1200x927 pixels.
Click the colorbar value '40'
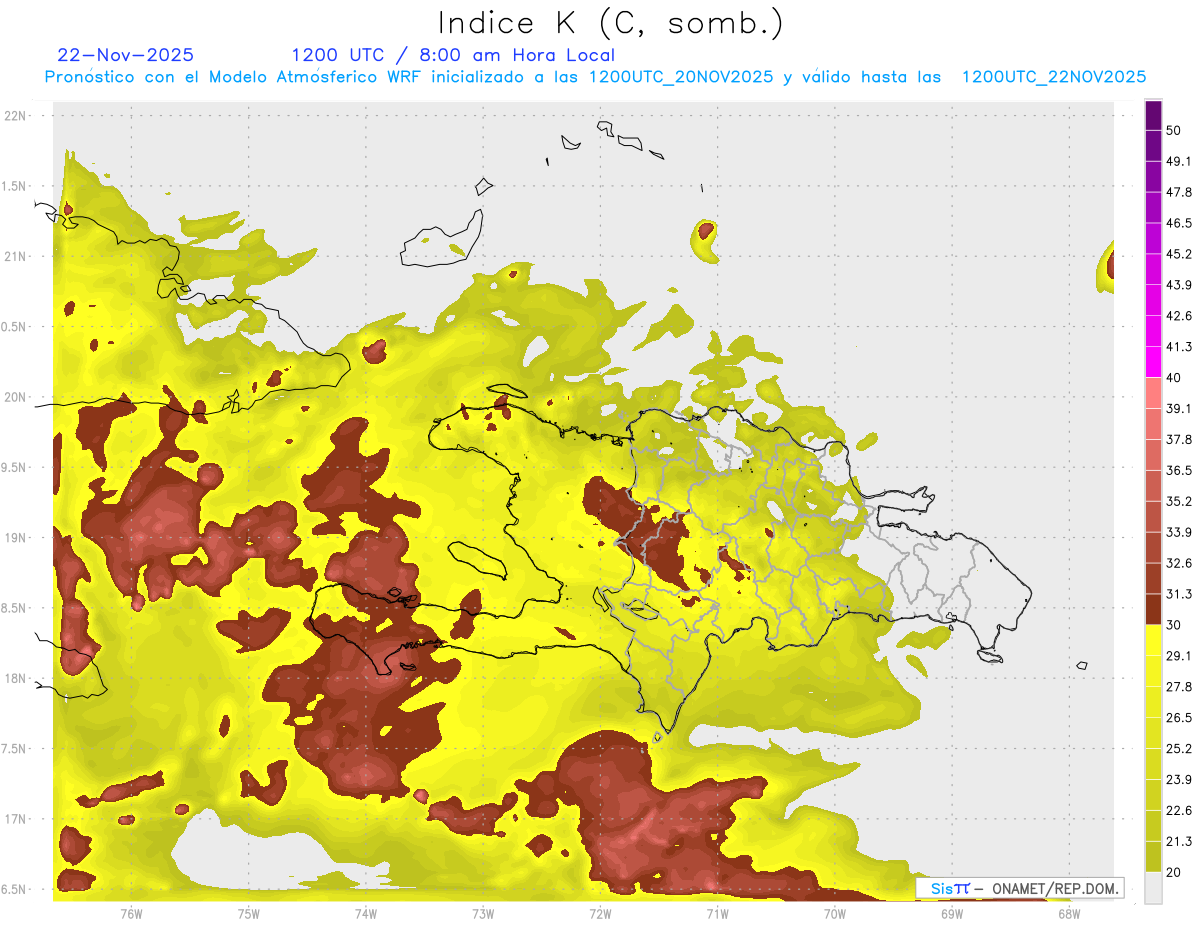coord(1174,378)
